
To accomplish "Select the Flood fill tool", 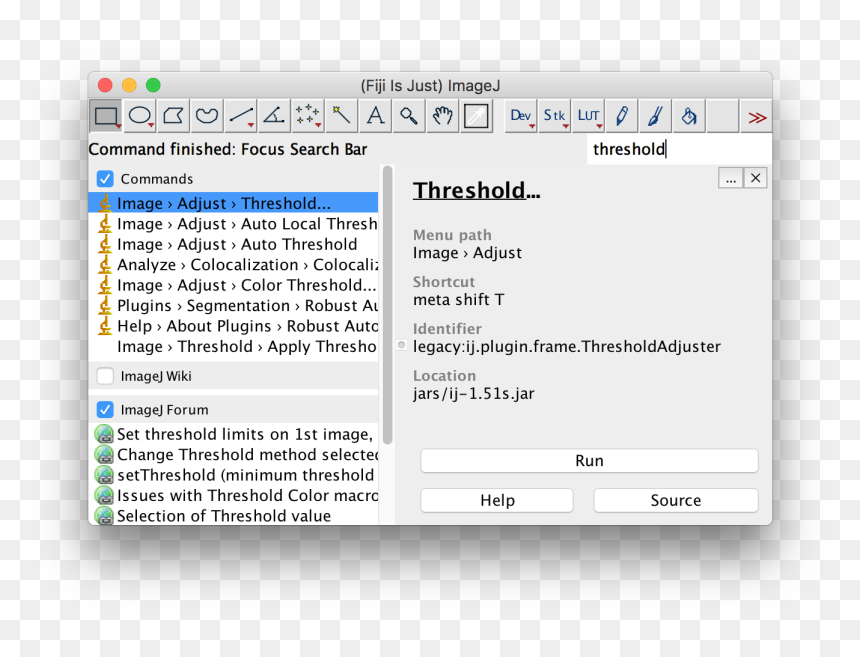I will coord(689,116).
